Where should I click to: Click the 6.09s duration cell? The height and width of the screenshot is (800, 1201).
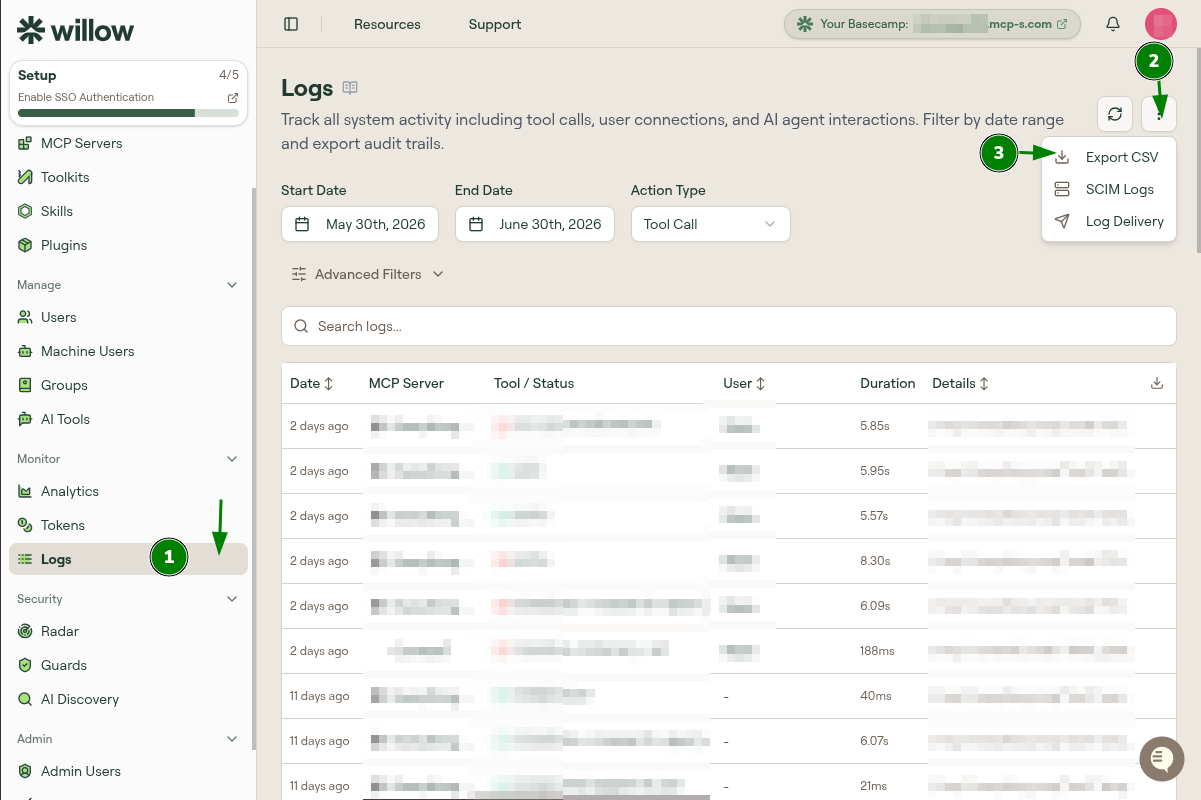pyautogui.click(x=875, y=606)
